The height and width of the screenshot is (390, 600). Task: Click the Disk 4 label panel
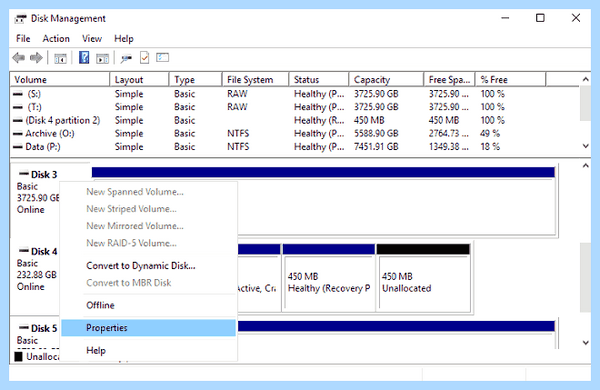[x=36, y=277]
